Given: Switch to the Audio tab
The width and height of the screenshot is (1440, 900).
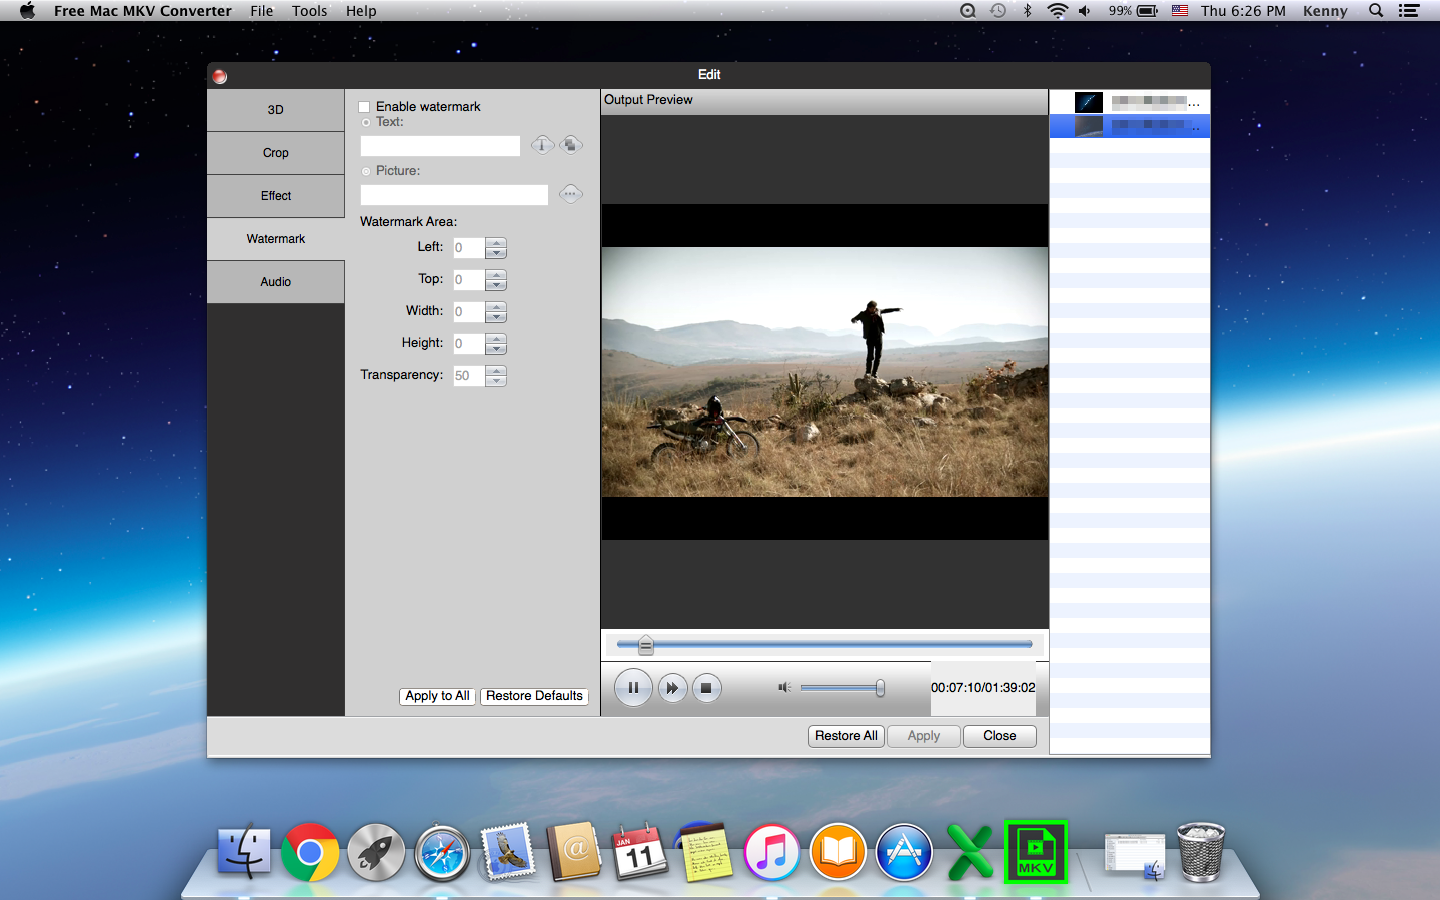Looking at the screenshot, I should [276, 282].
